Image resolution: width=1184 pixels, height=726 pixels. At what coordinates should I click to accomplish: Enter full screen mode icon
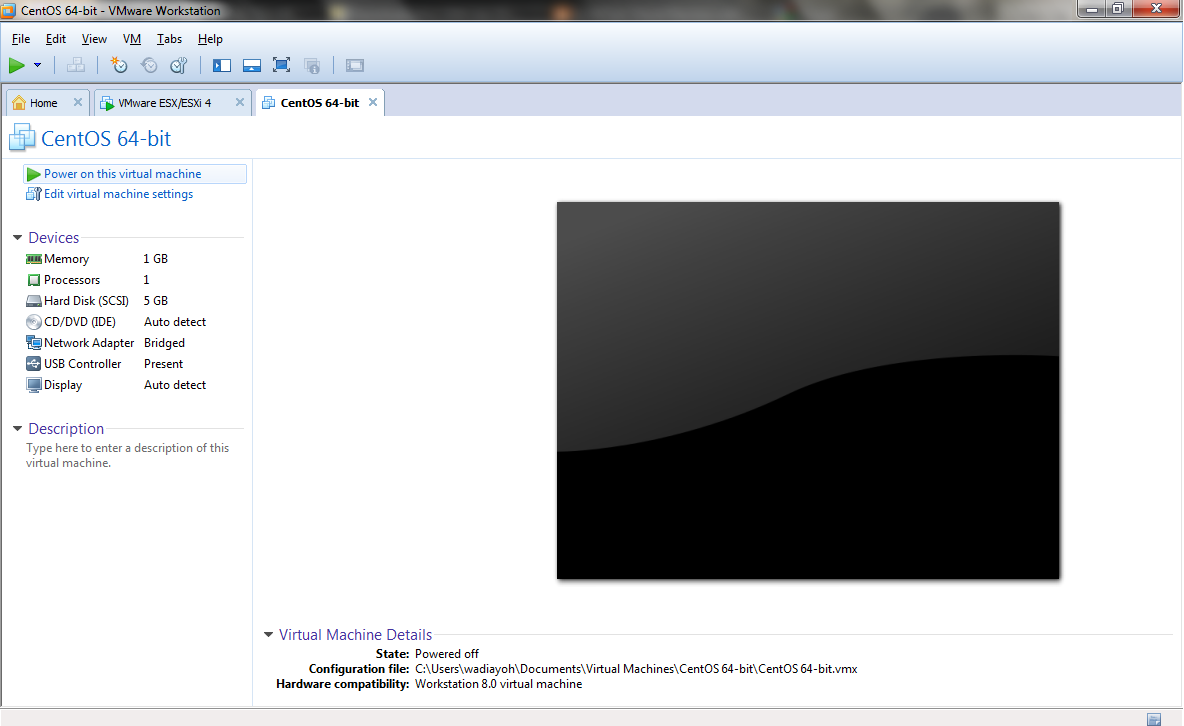pos(282,66)
